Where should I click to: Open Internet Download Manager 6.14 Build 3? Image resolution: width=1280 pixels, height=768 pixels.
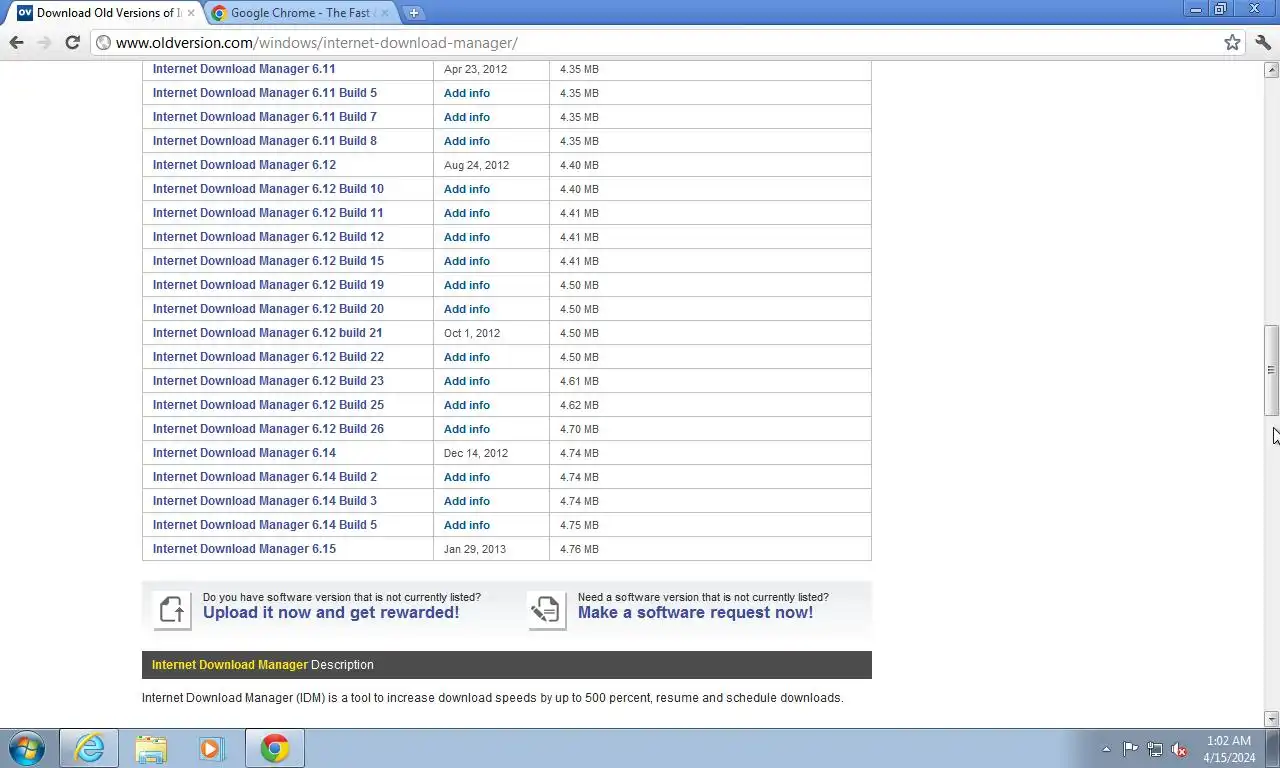coord(265,501)
